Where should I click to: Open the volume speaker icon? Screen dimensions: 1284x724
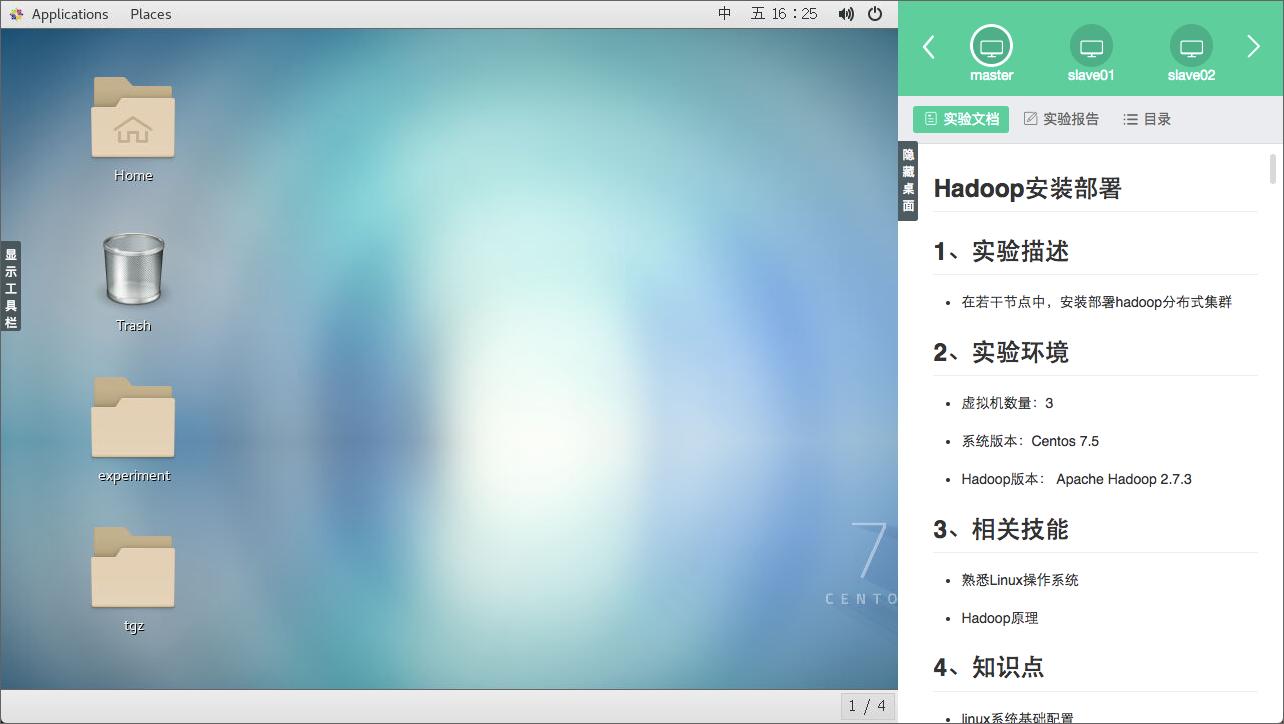[x=846, y=14]
